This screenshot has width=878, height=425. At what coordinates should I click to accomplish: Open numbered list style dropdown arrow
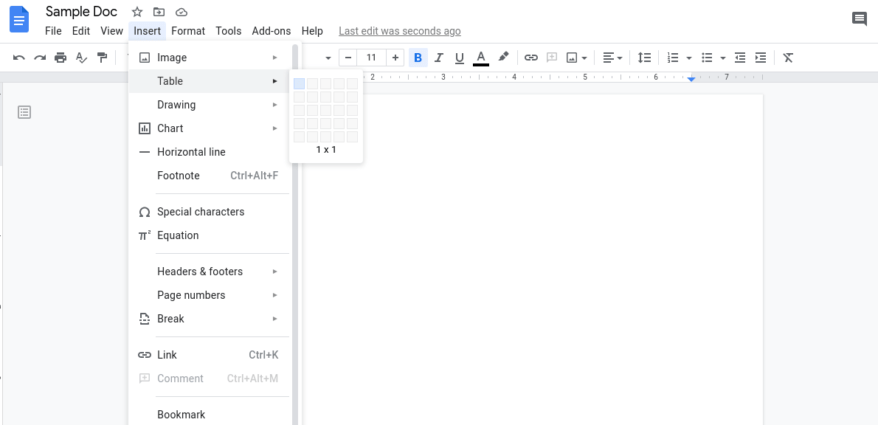pyautogui.click(x=689, y=58)
